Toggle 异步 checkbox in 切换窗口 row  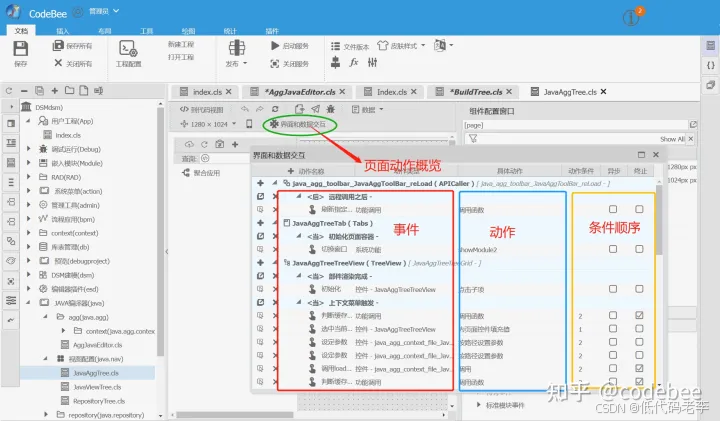[613, 249]
